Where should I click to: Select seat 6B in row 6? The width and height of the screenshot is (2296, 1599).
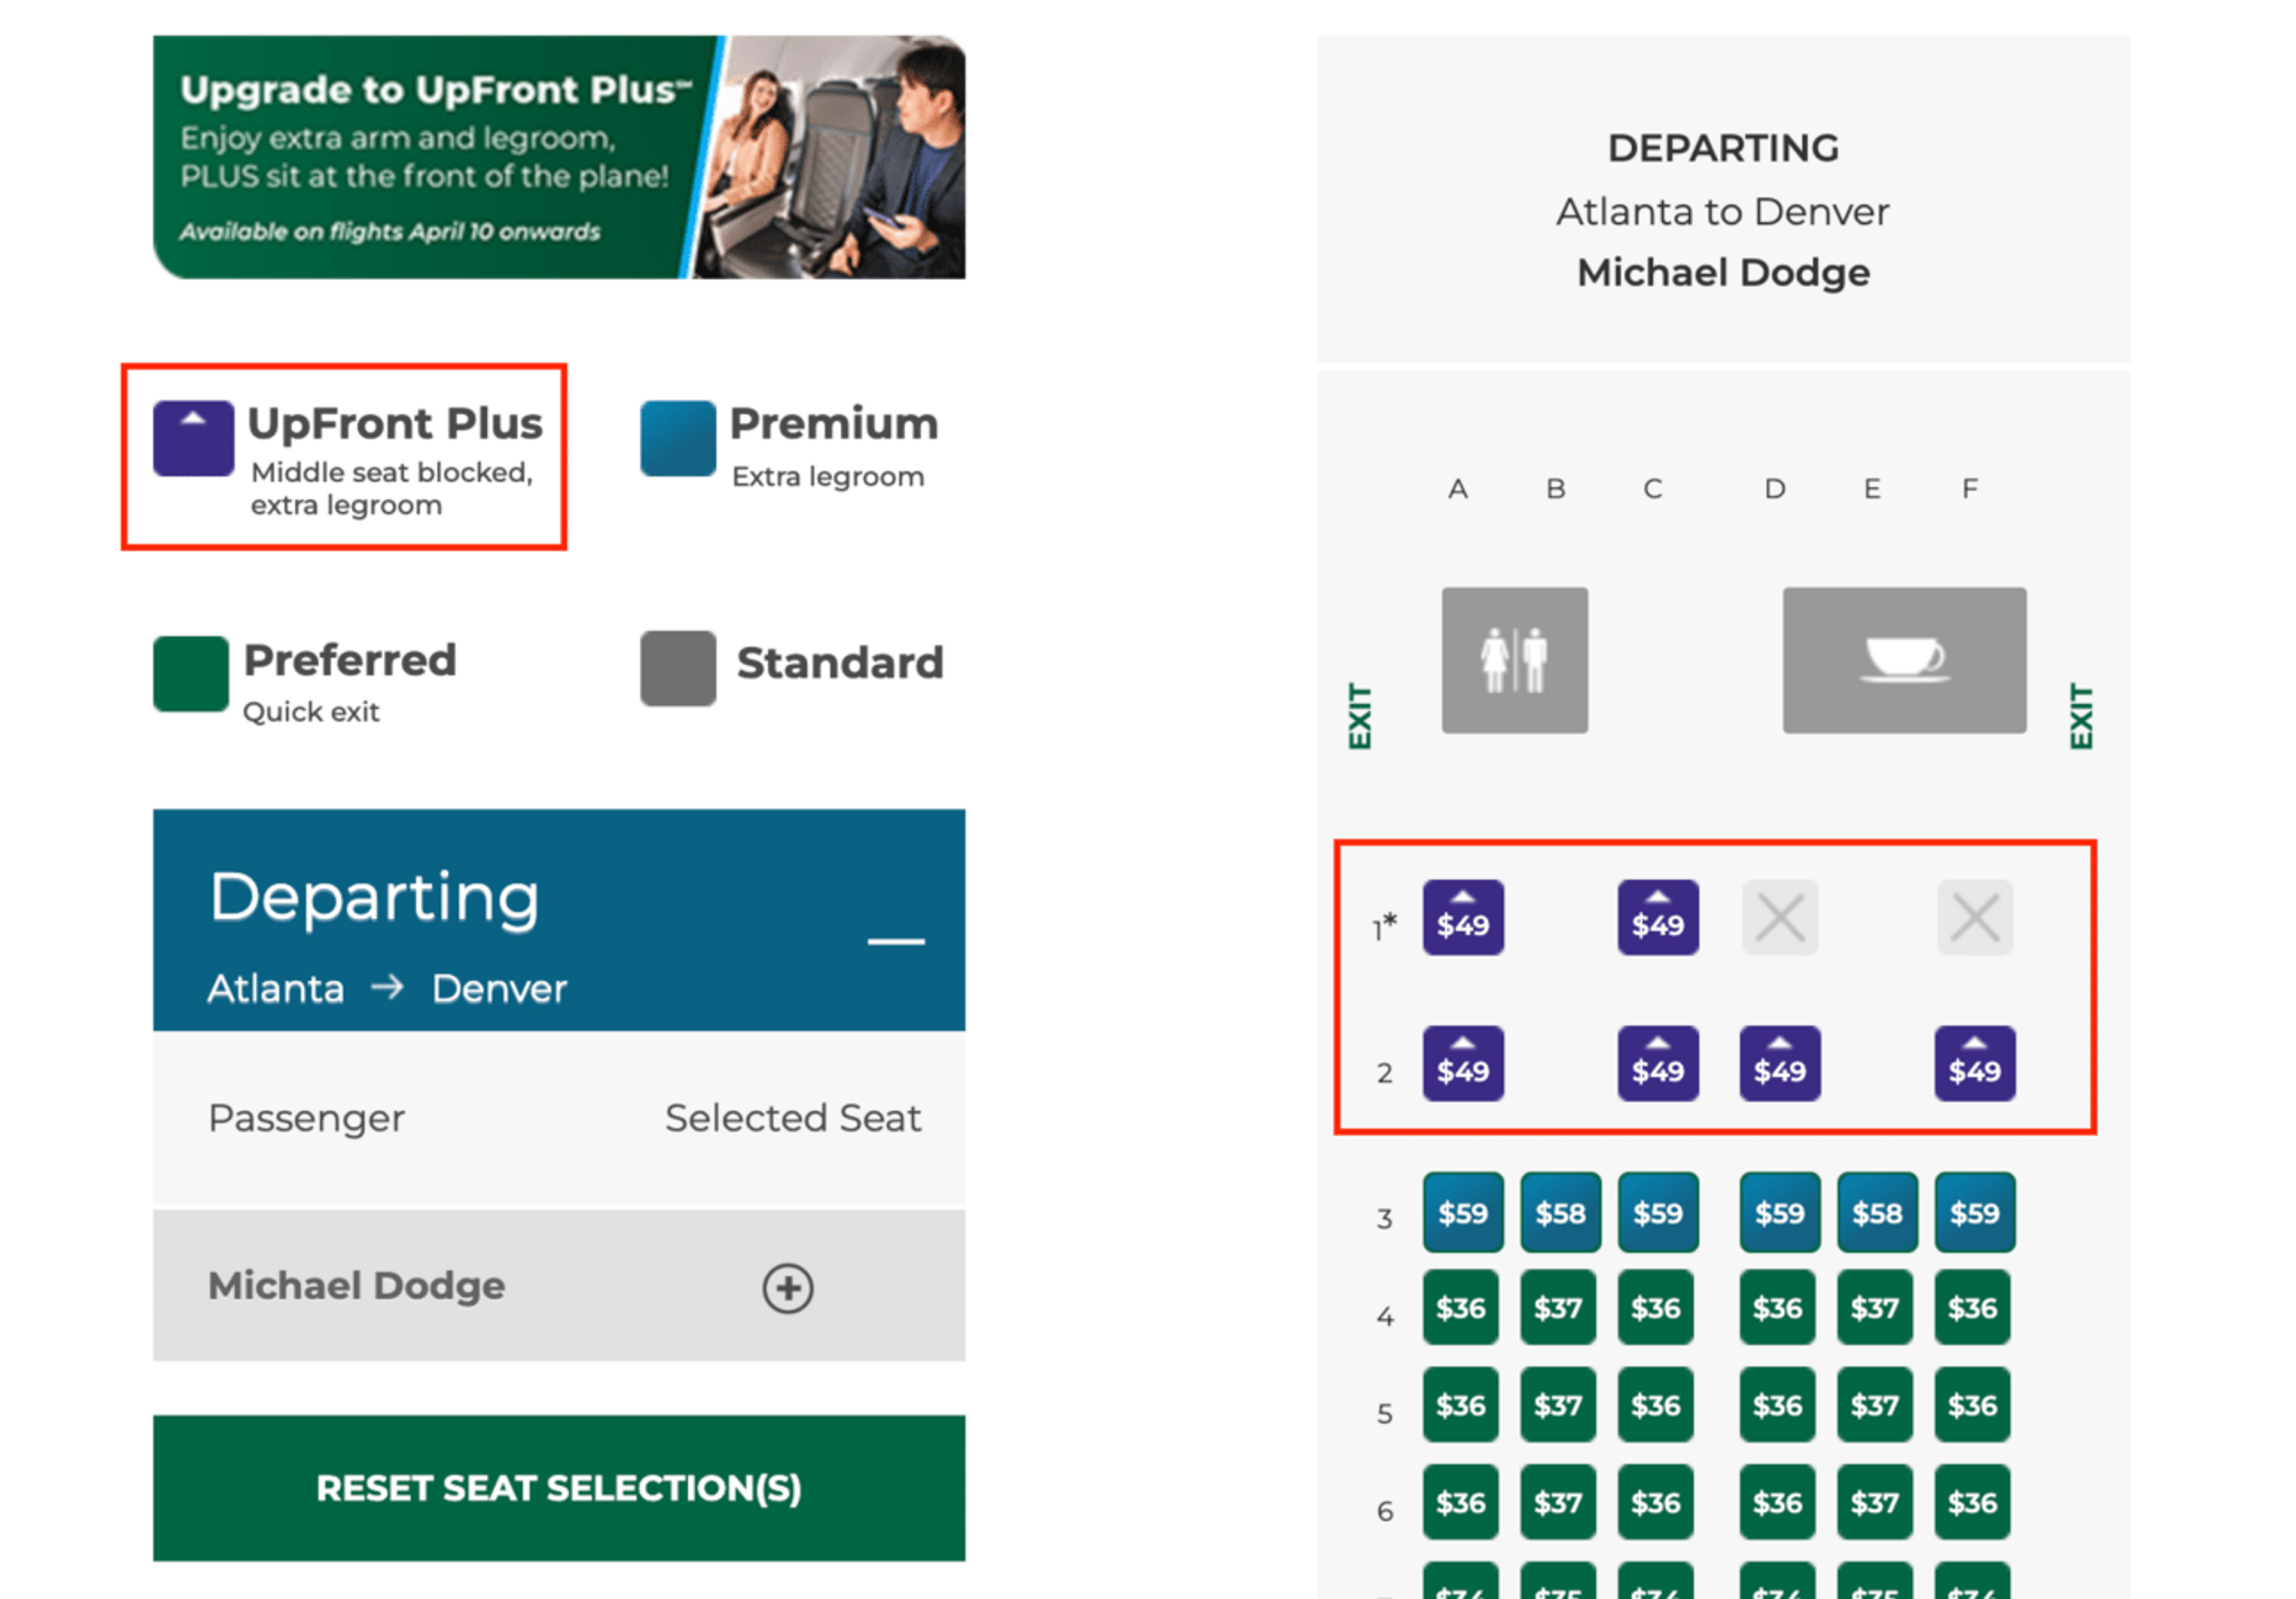tap(1558, 1502)
